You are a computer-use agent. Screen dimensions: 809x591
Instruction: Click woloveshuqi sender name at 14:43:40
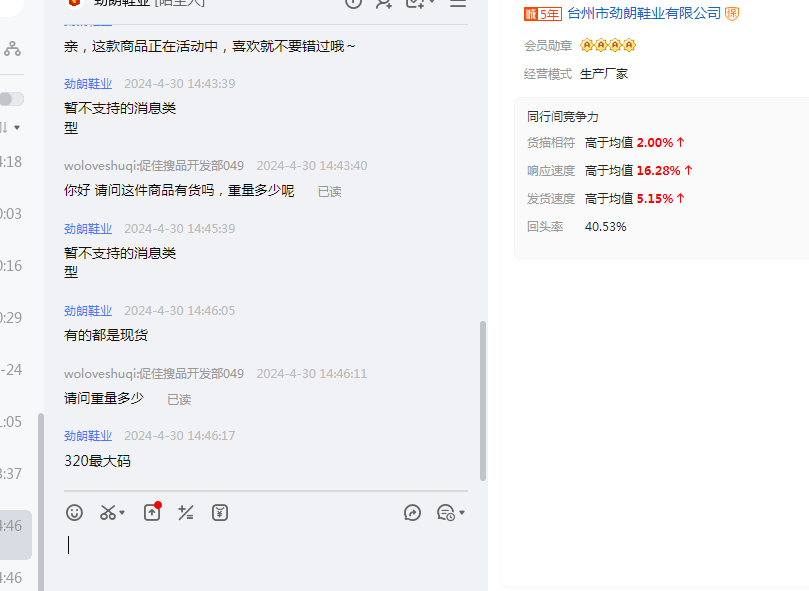click(154, 166)
